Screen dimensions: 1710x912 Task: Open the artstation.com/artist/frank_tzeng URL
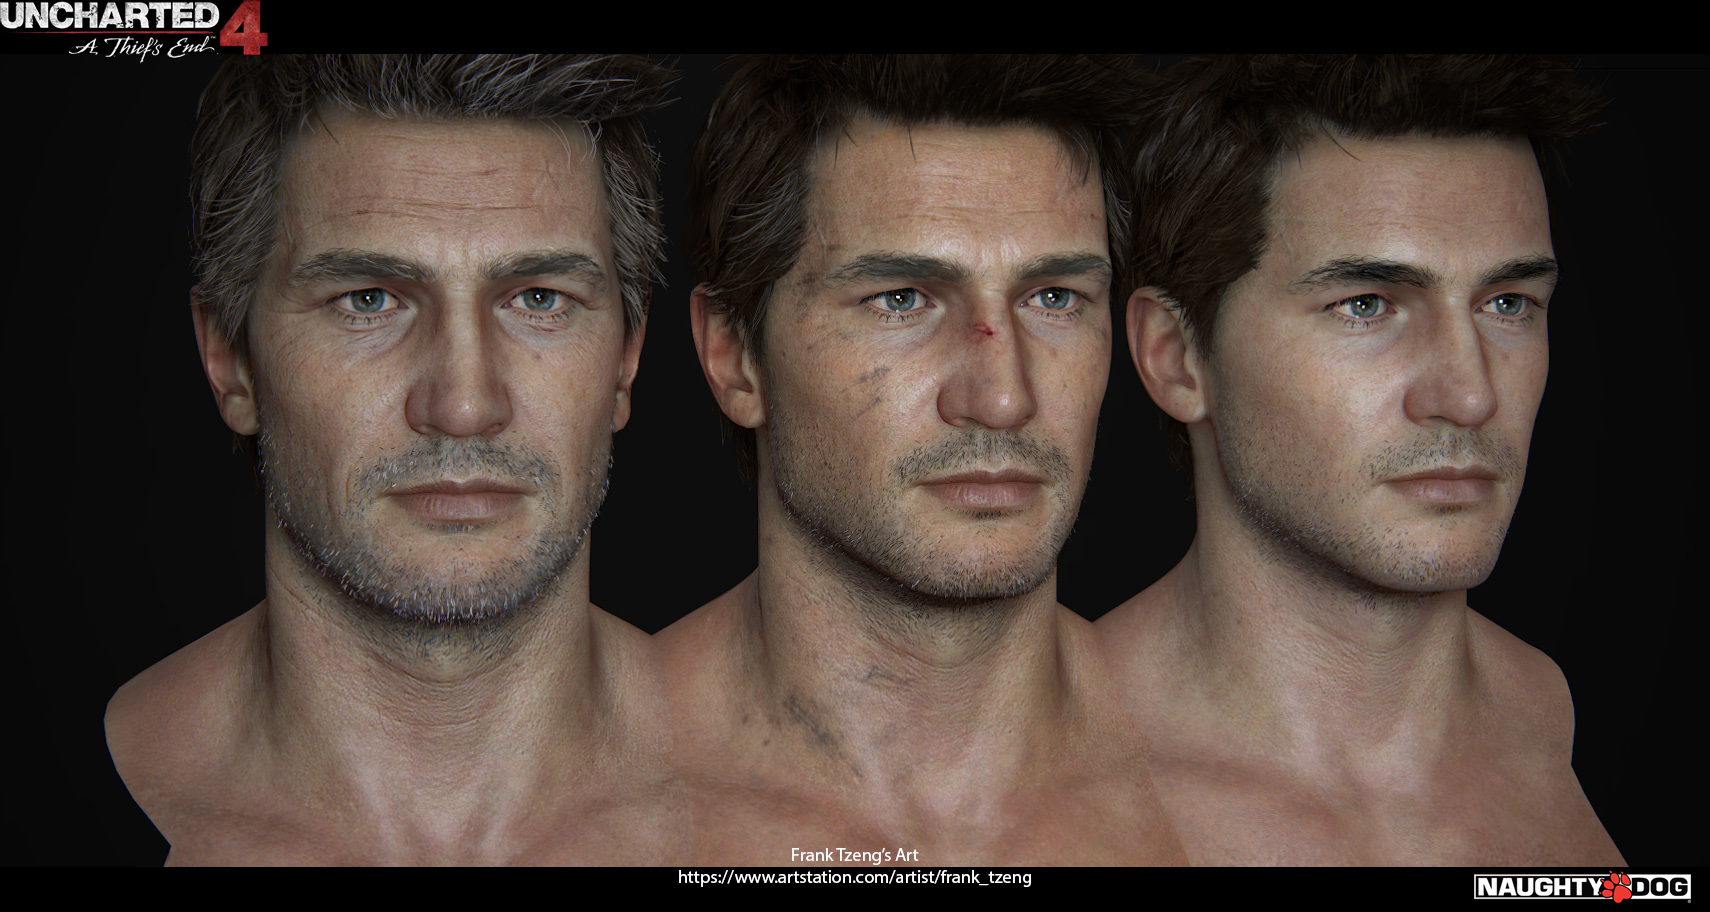coord(855,877)
